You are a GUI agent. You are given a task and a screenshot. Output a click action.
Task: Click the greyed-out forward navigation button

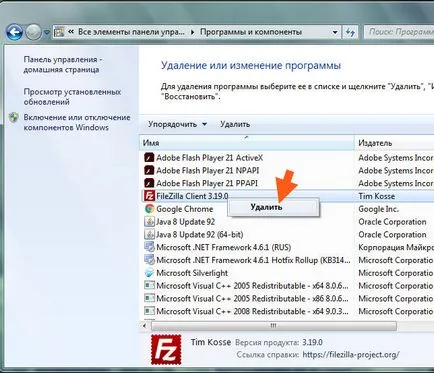point(33,32)
